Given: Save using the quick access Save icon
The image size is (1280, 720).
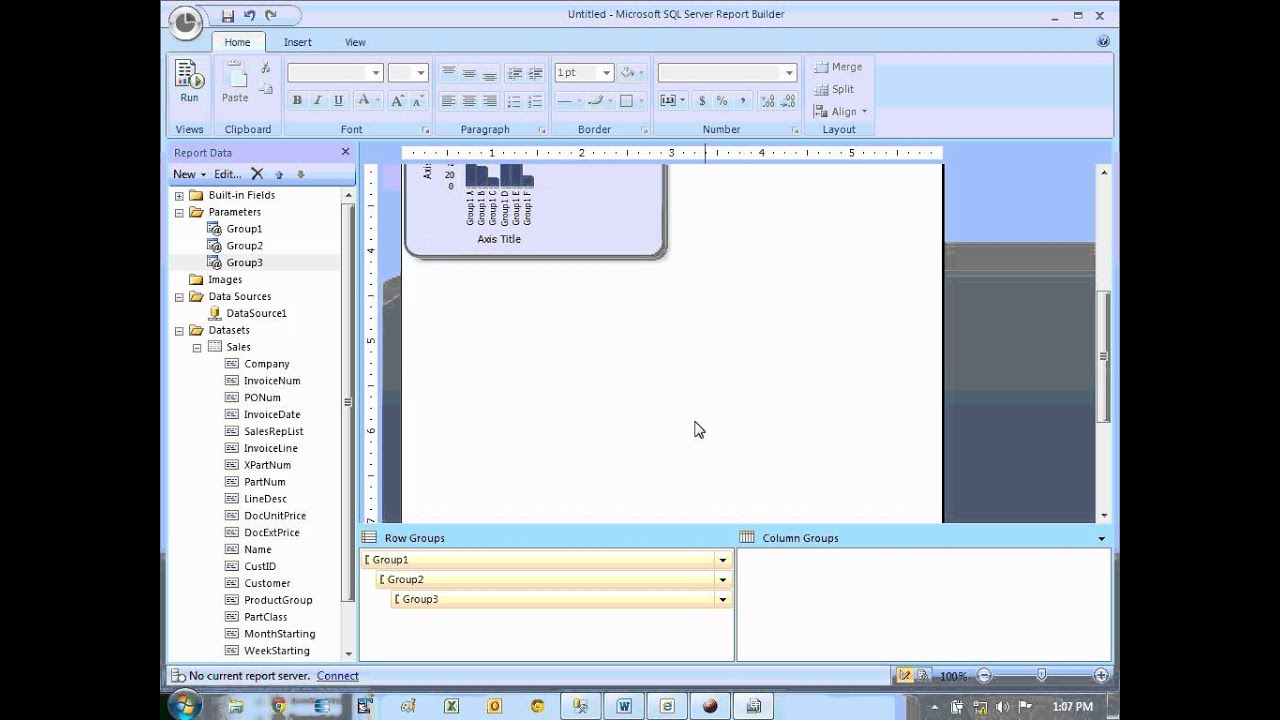Looking at the screenshot, I should pos(228,15).
